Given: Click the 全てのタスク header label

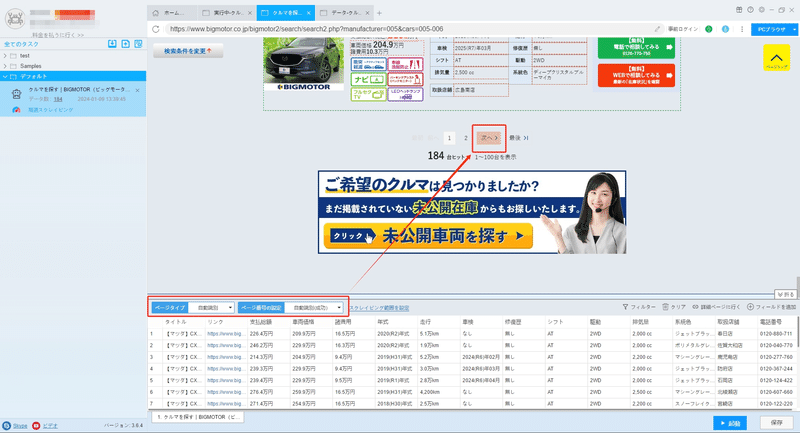Looking at the screenshot, I should click(x=21, y=44).
